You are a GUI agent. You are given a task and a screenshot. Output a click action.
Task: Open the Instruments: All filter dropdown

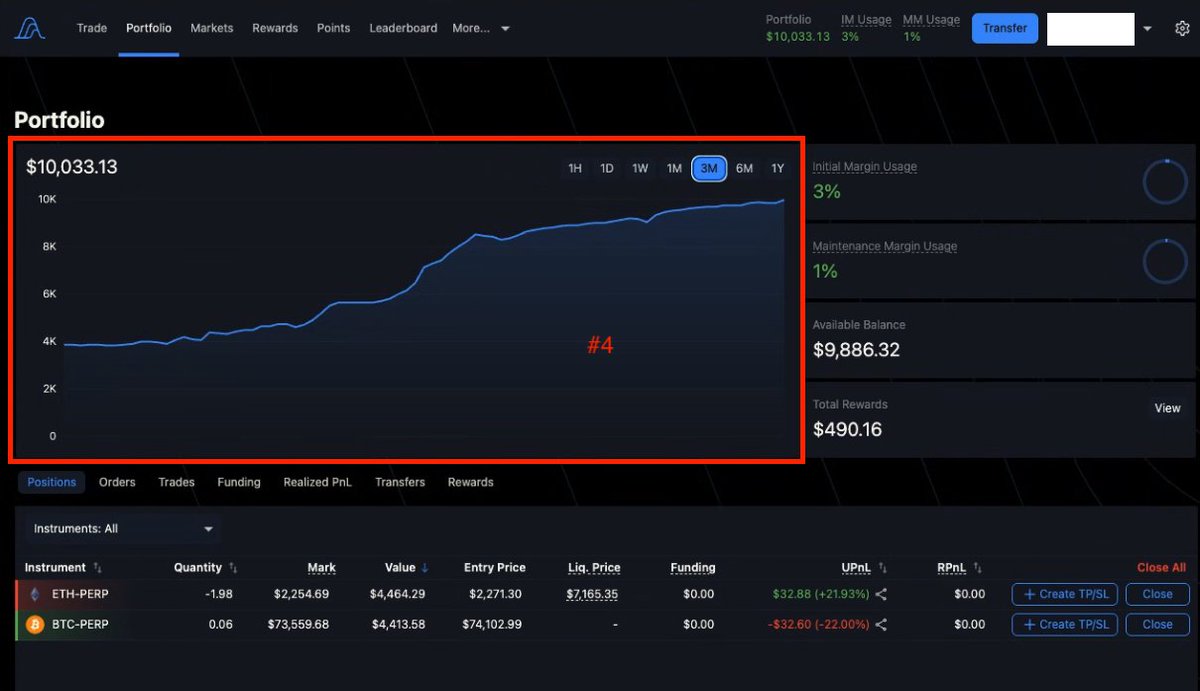[123, 528]
